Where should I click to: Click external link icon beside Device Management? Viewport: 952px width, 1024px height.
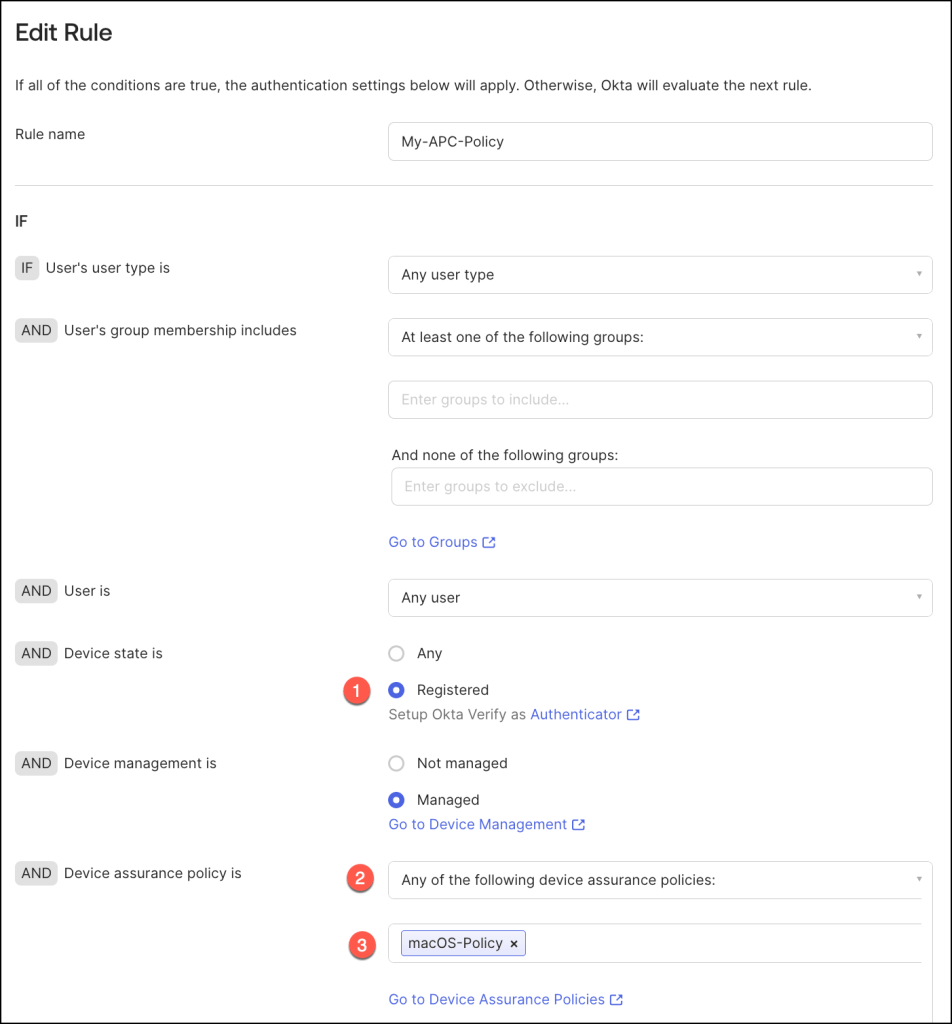click(578, 825)
